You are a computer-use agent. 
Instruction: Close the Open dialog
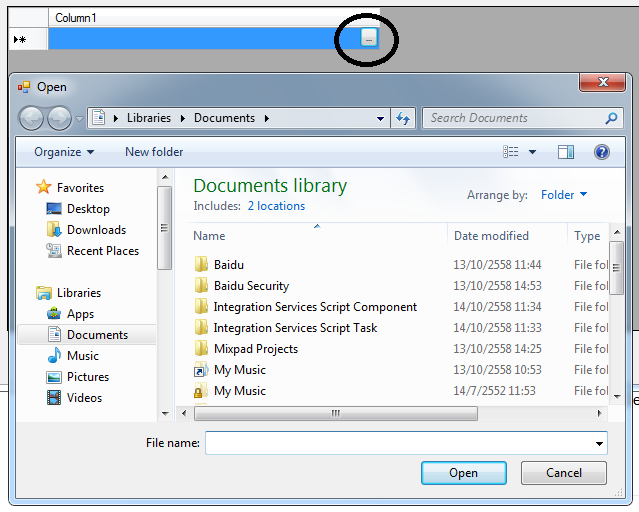(x=602, y=82)
